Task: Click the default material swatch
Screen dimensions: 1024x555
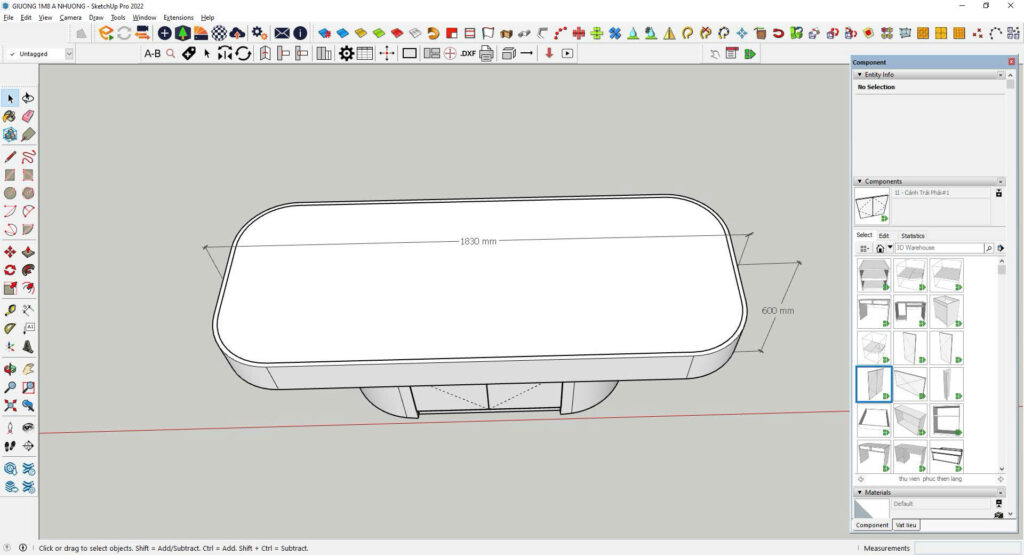Action: click(871, 509)
